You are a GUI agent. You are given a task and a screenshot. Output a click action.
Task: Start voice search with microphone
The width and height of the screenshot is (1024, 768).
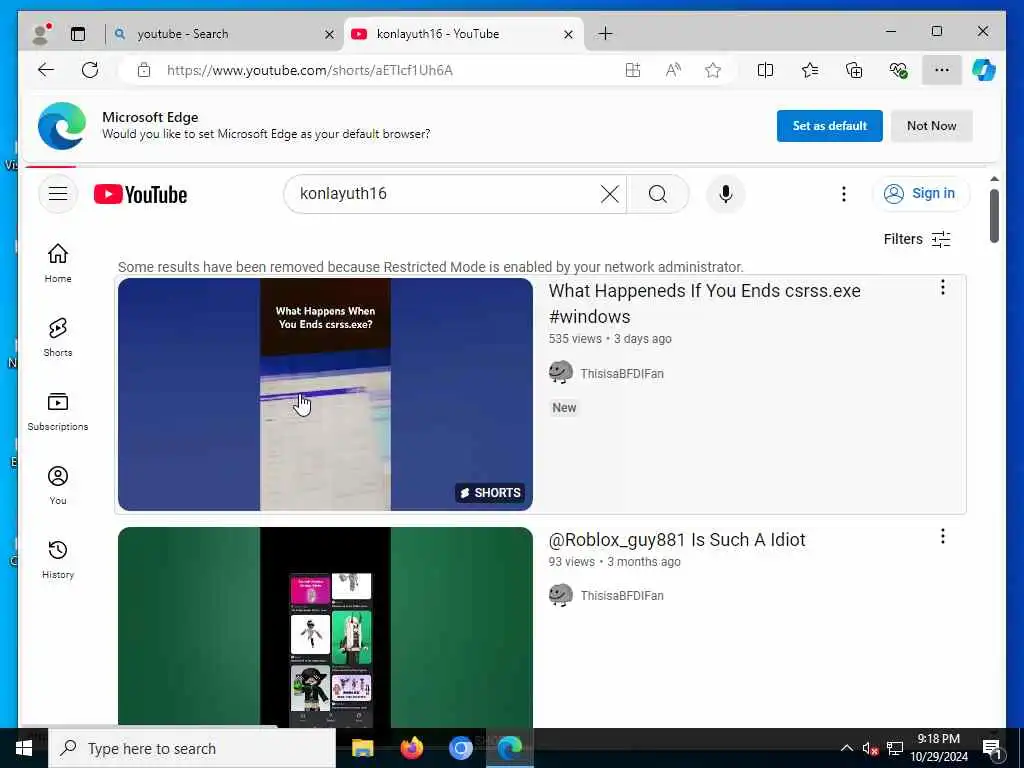(x=726, y=194)
